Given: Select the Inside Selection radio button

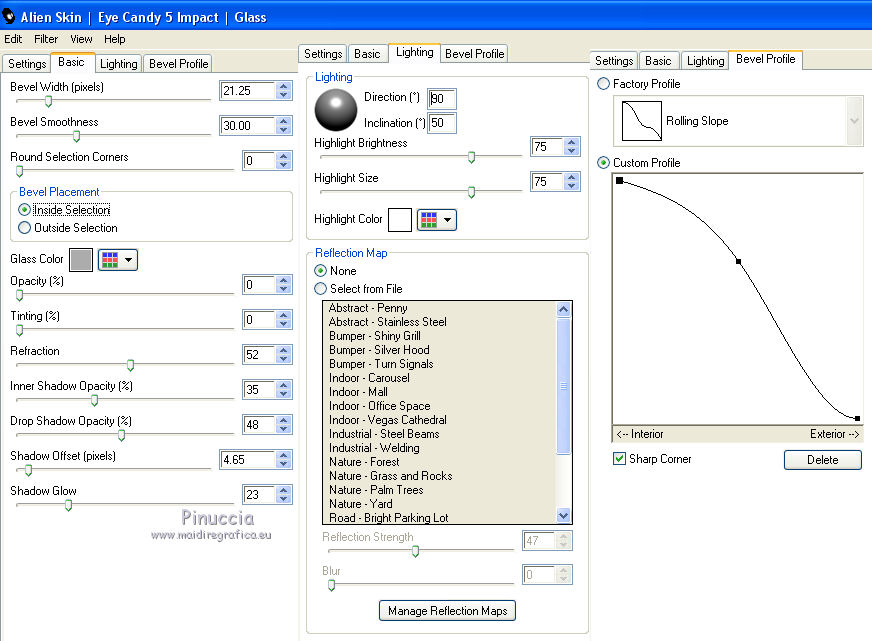Looking at the screenshot, I should pos(24,210).
